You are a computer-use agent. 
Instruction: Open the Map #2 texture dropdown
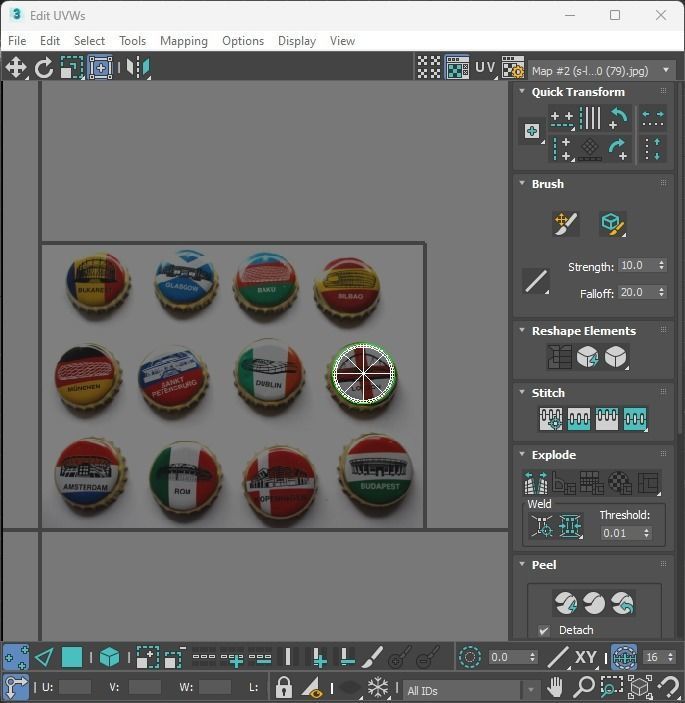pyautogui.click(x=601, y=71)
